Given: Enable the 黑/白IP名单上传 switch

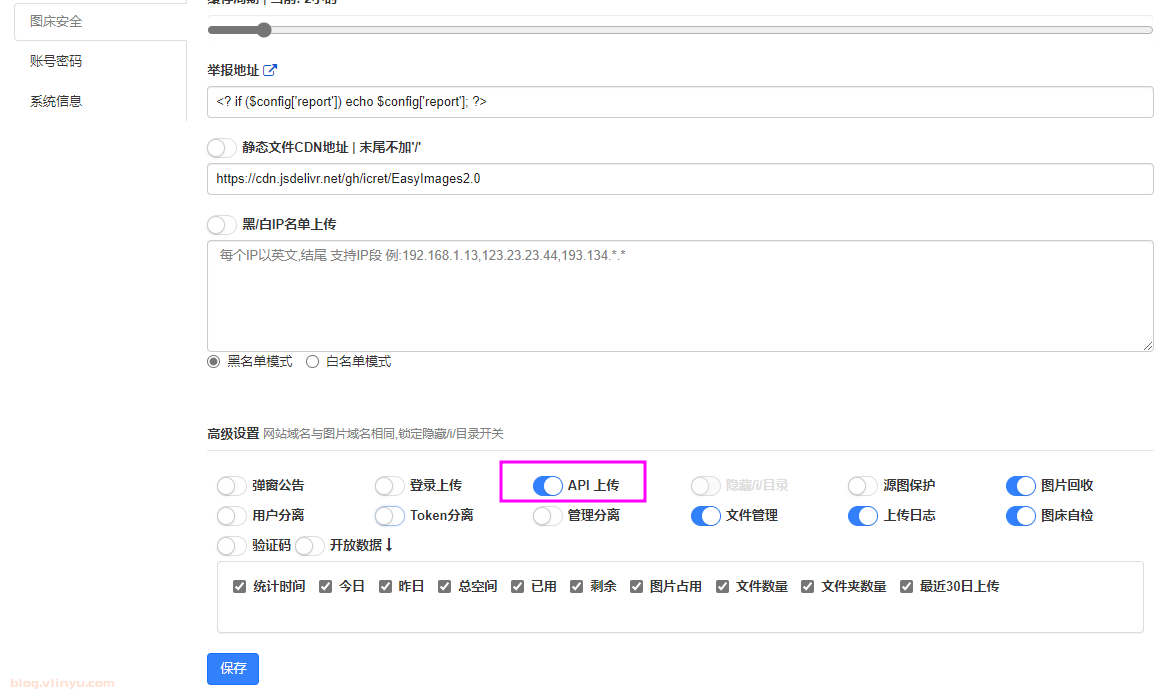Looking at the screenshot, I should click(x=222, y=224).
